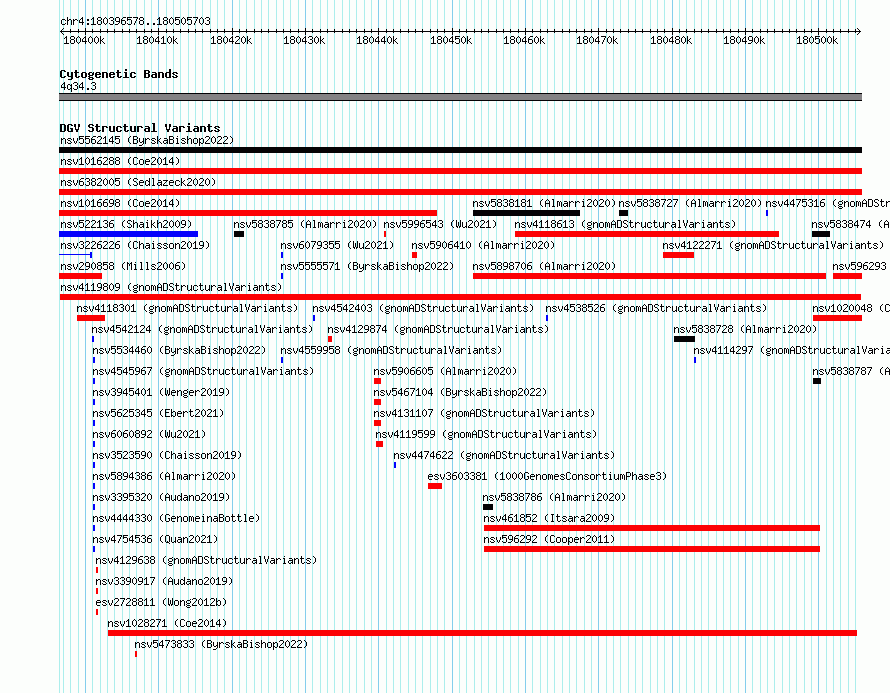This screenshot has width=890, height=693.
Task: Open the nsv4129638 gnomAD variant label
Action: coord(206,560)
